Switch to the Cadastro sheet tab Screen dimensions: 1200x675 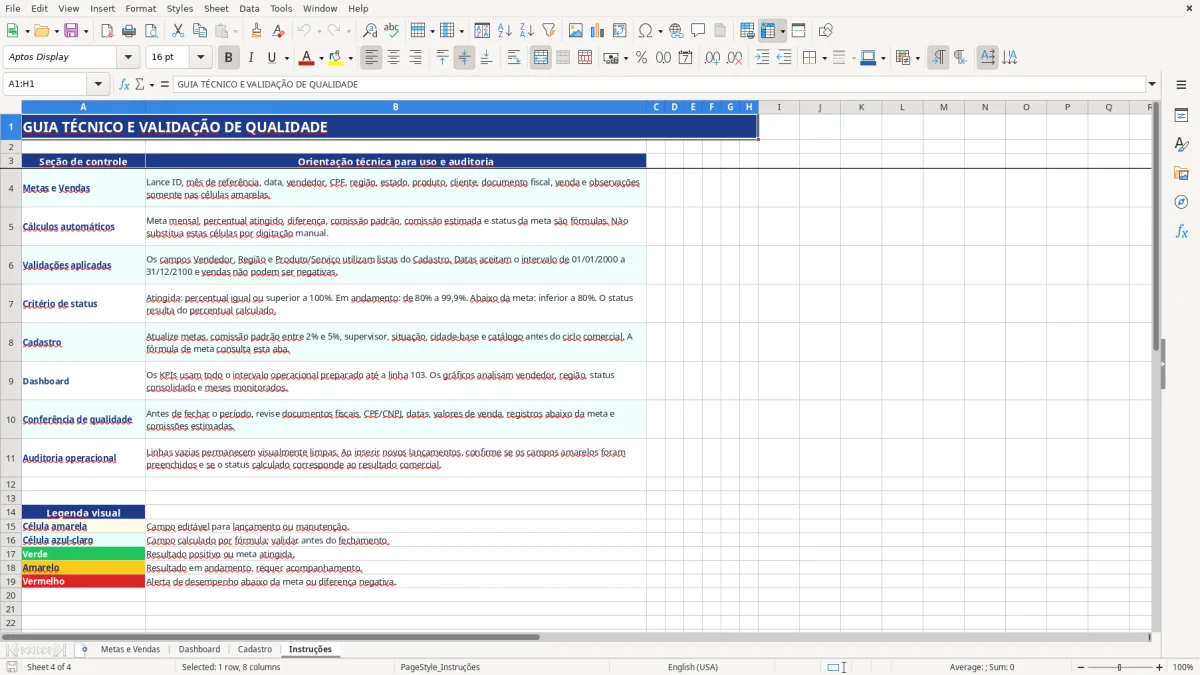point(255,649)
